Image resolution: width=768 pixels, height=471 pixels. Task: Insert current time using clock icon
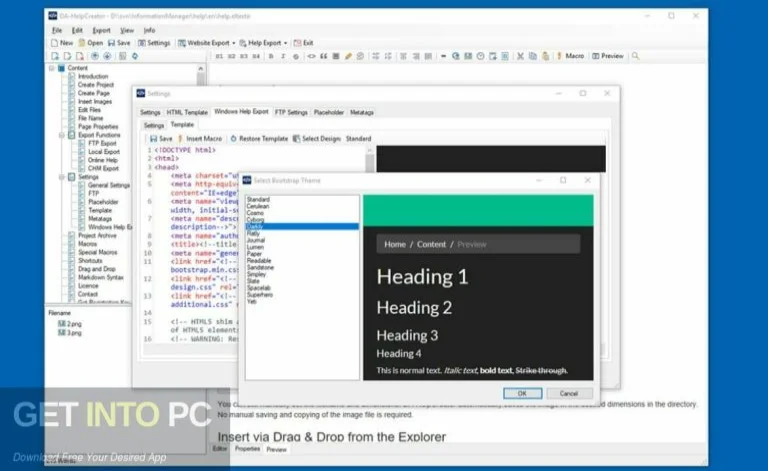click(x=480, y=56)
